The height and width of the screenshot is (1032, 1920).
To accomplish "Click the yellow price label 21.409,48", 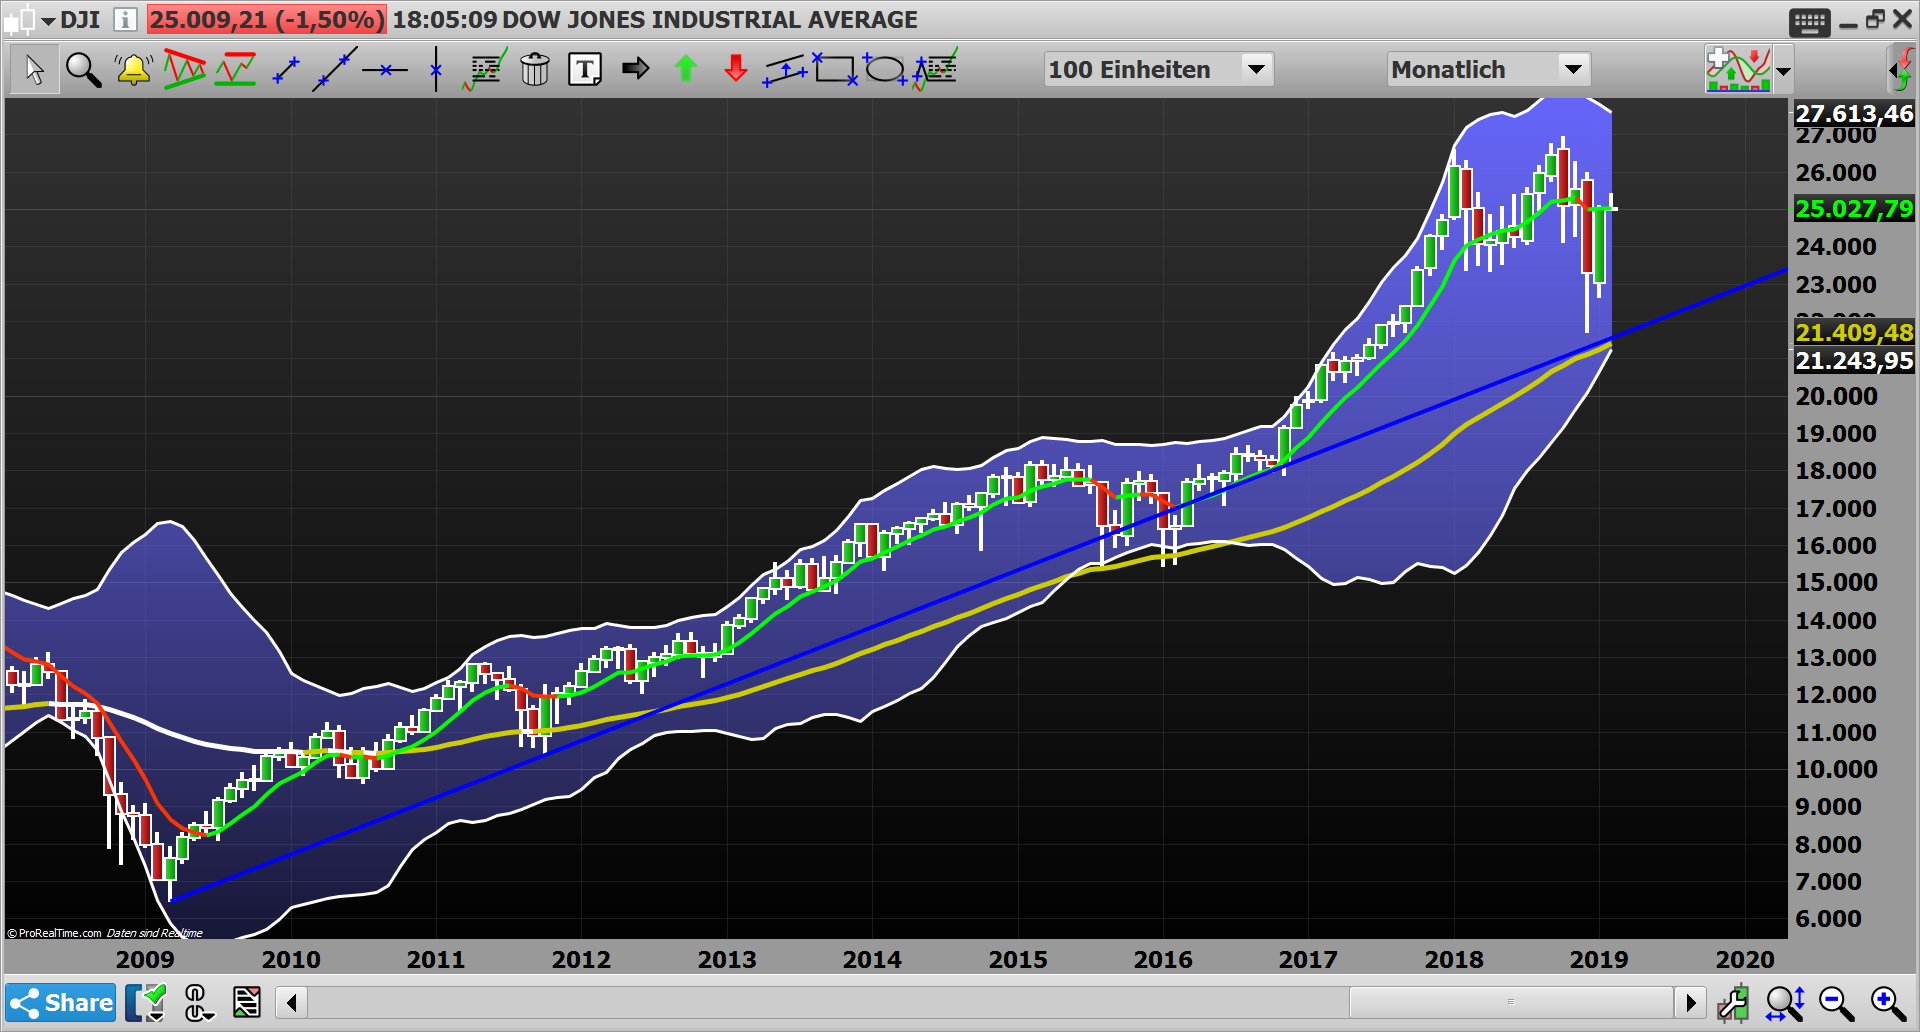I will pyautogui.click(x=1854, y=333).
